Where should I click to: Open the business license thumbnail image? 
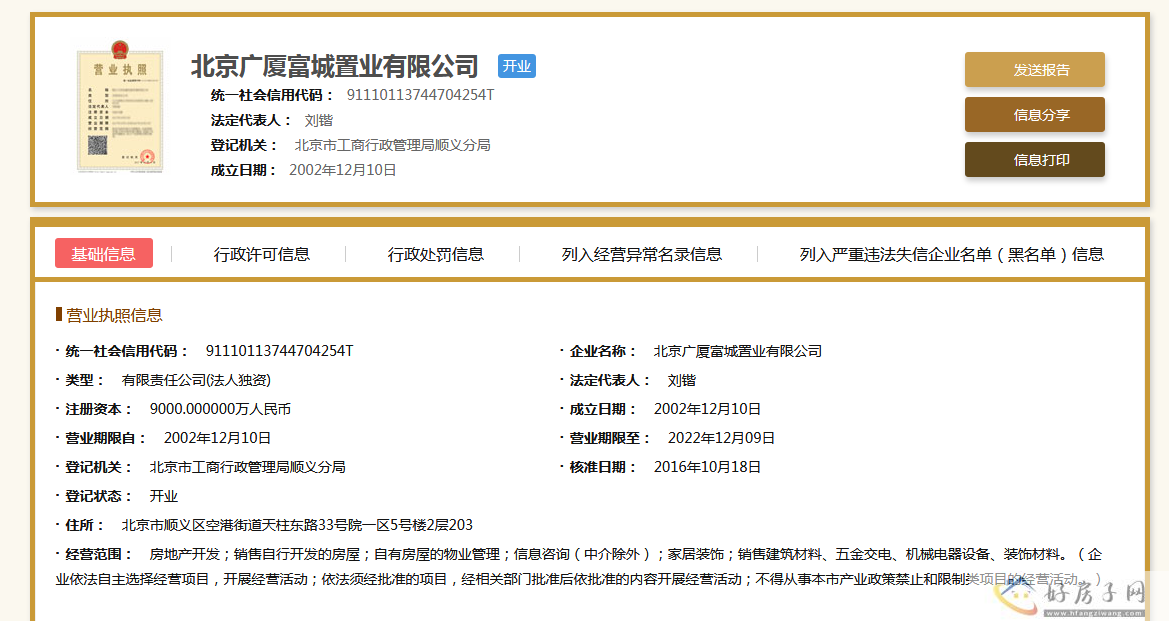tap(120, 107)
